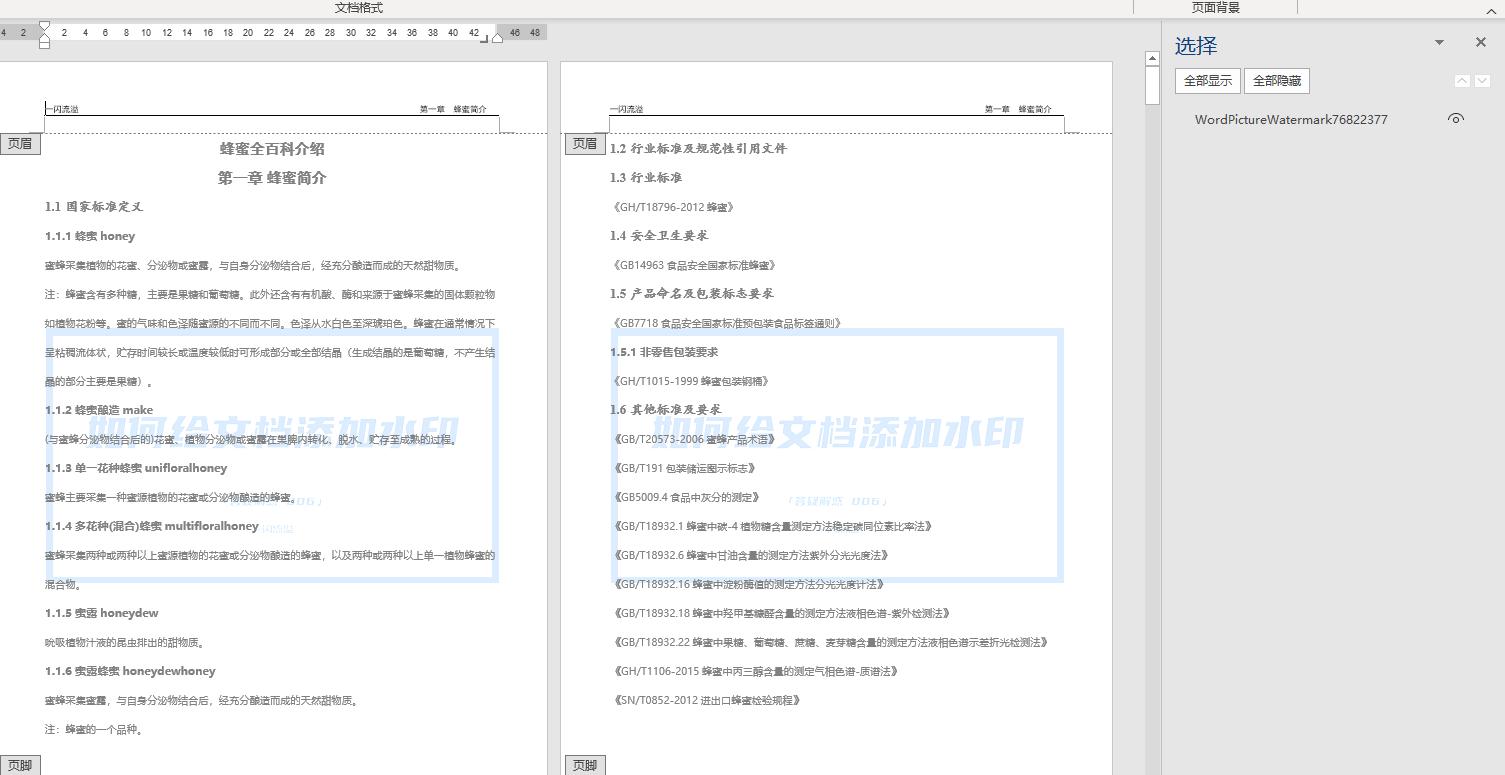Open the Selection pane options dropdown arrow

(x=1438, y=42)
